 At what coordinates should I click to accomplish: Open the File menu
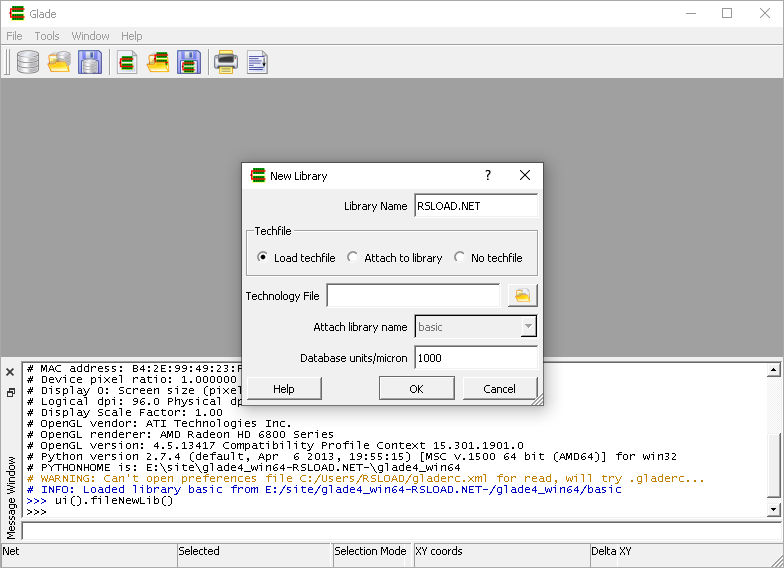(x=14, y=36)
